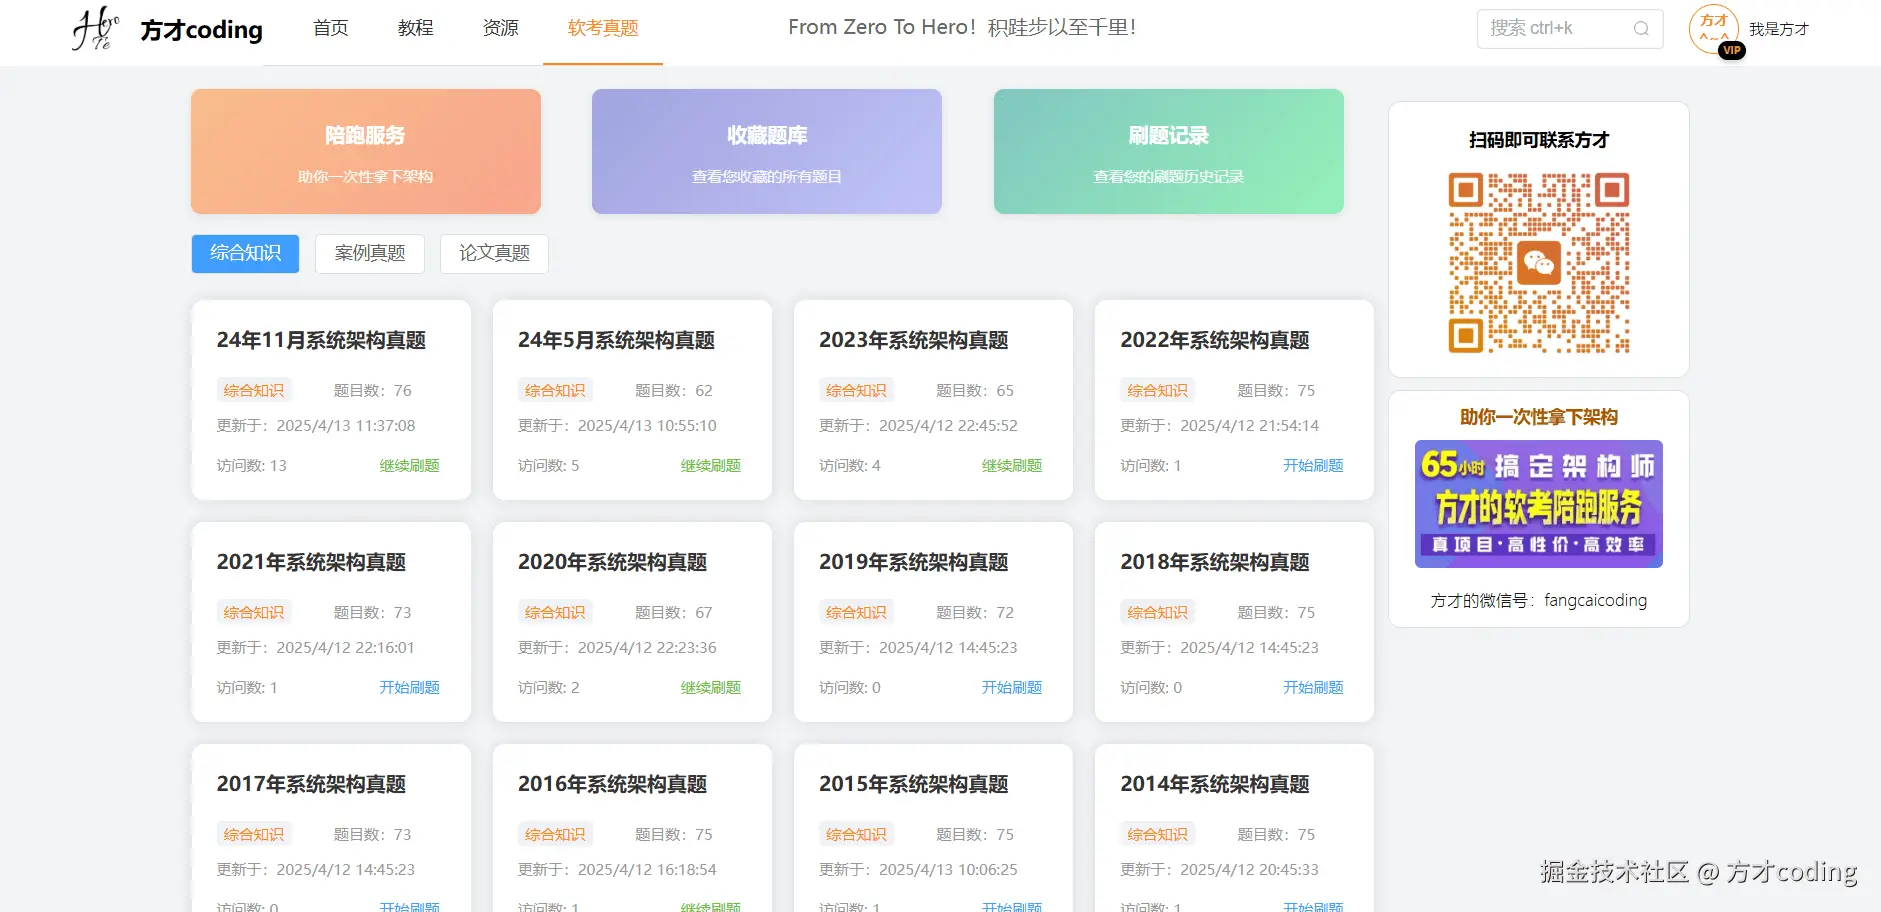Click 继续刷题 on 2020年系统架构真题
Image resolution: width=1881 pixels, height=912 pixels.
711,688
